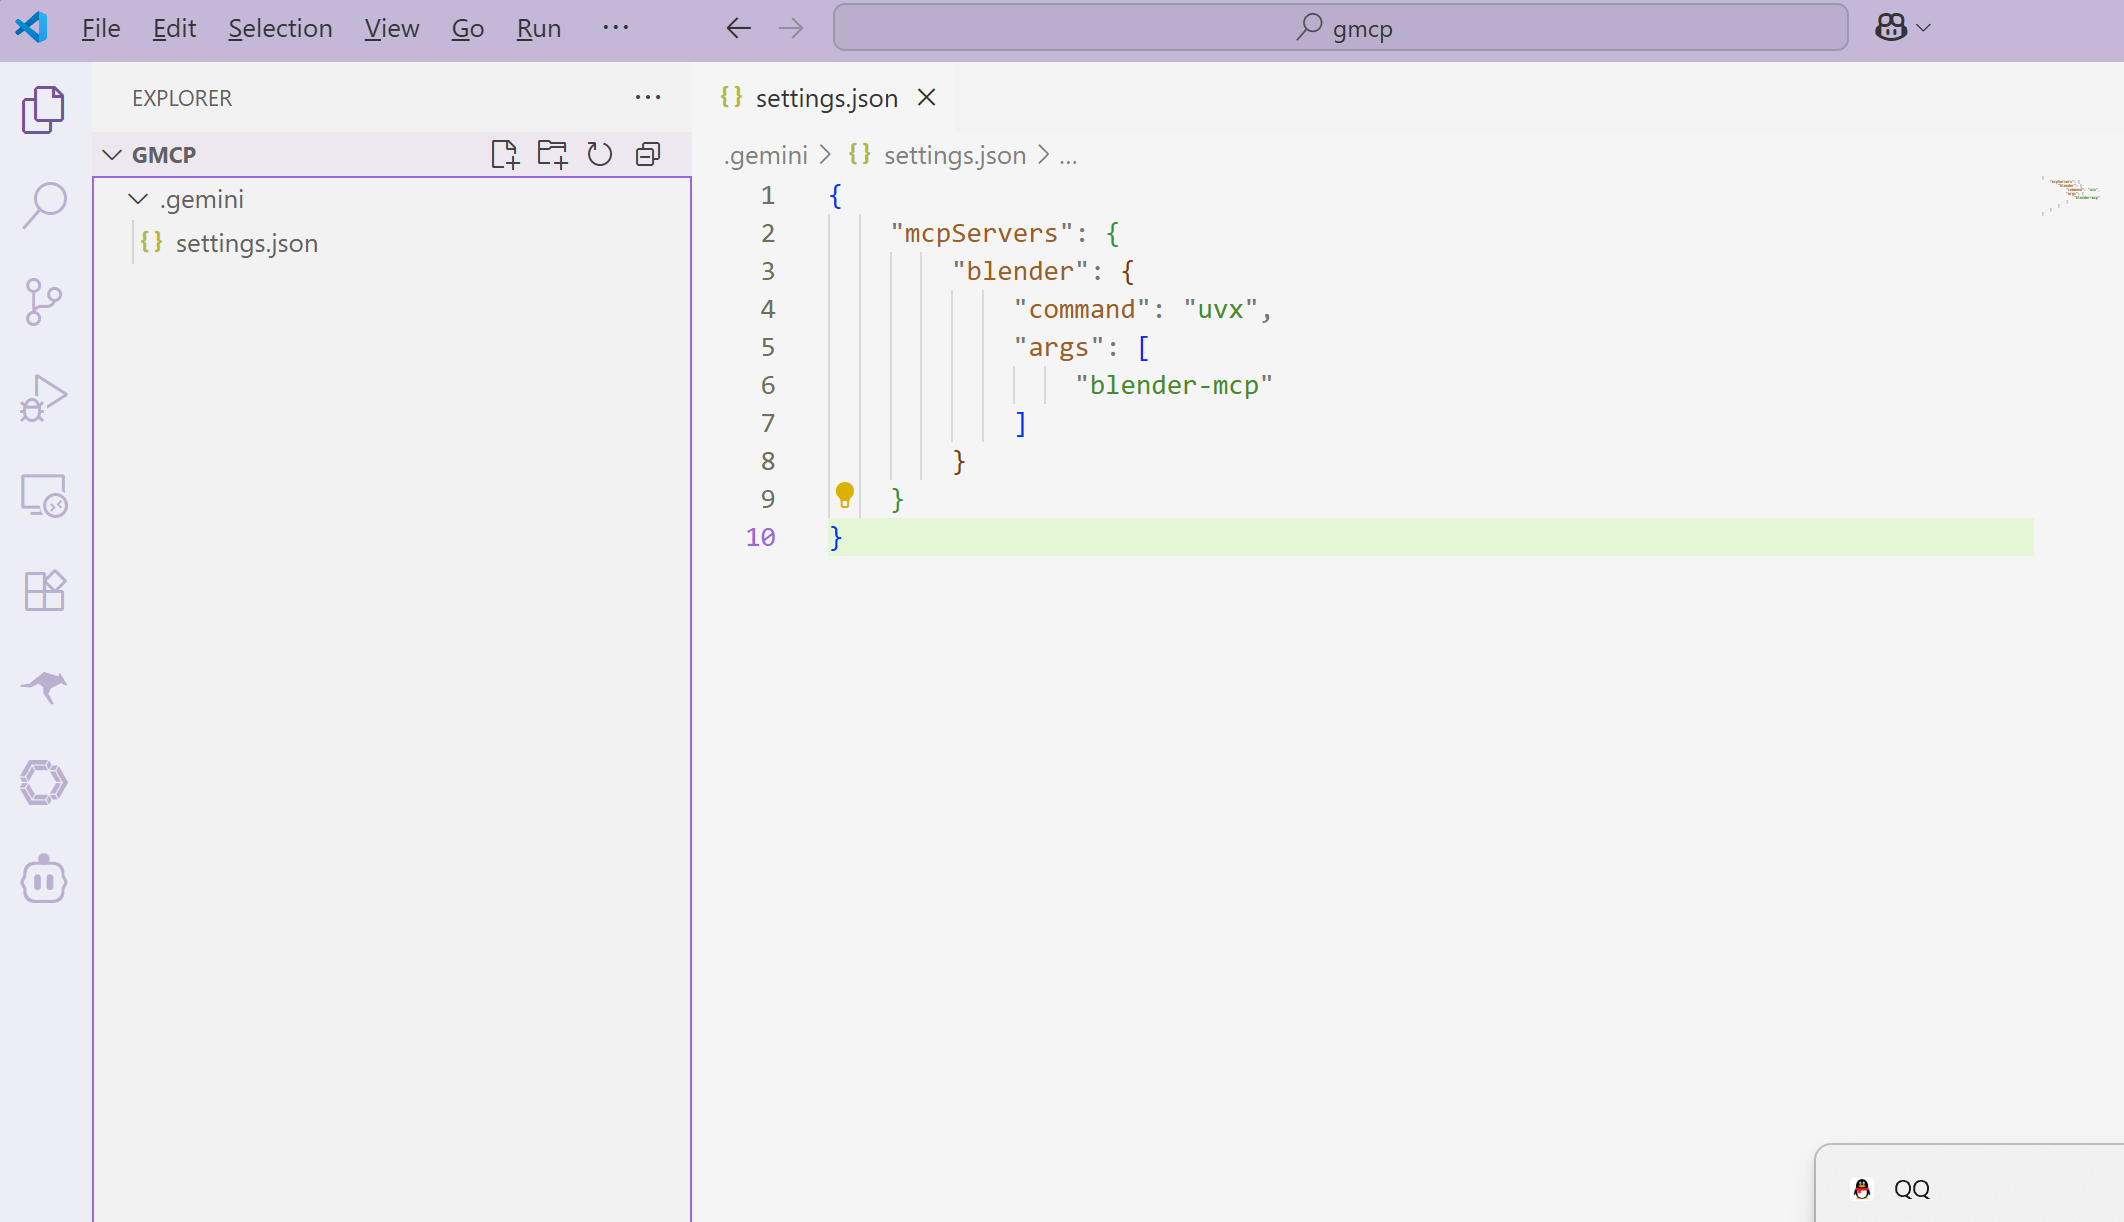
Task: Refresh the explorer file tree
Action: tap(600, 154)
